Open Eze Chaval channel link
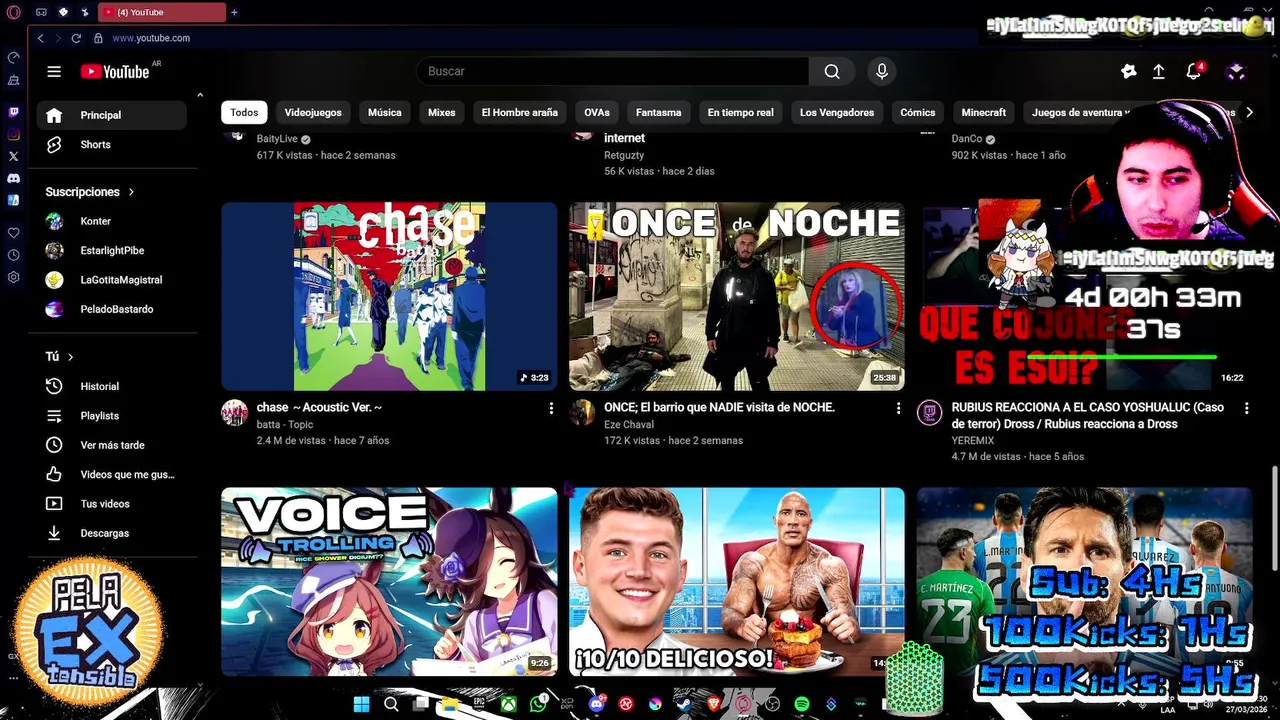 coord(629,424)
